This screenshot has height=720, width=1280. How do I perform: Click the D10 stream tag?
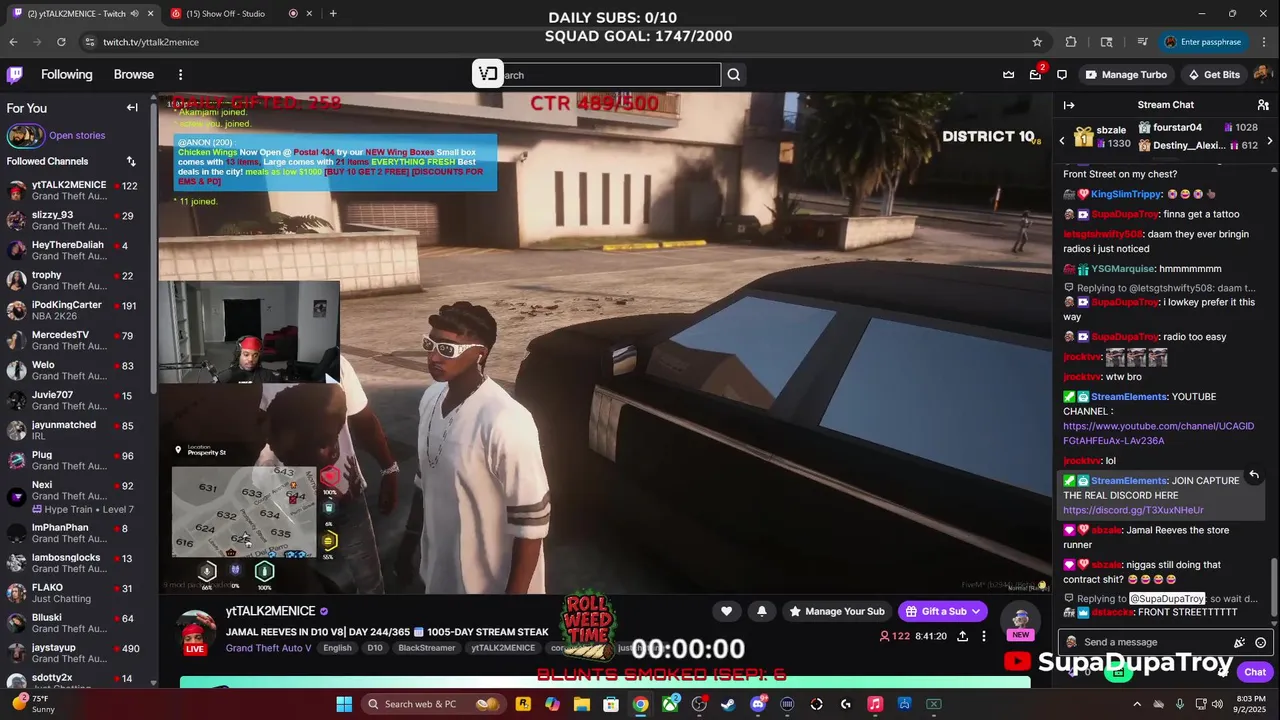tap(375, 648)
